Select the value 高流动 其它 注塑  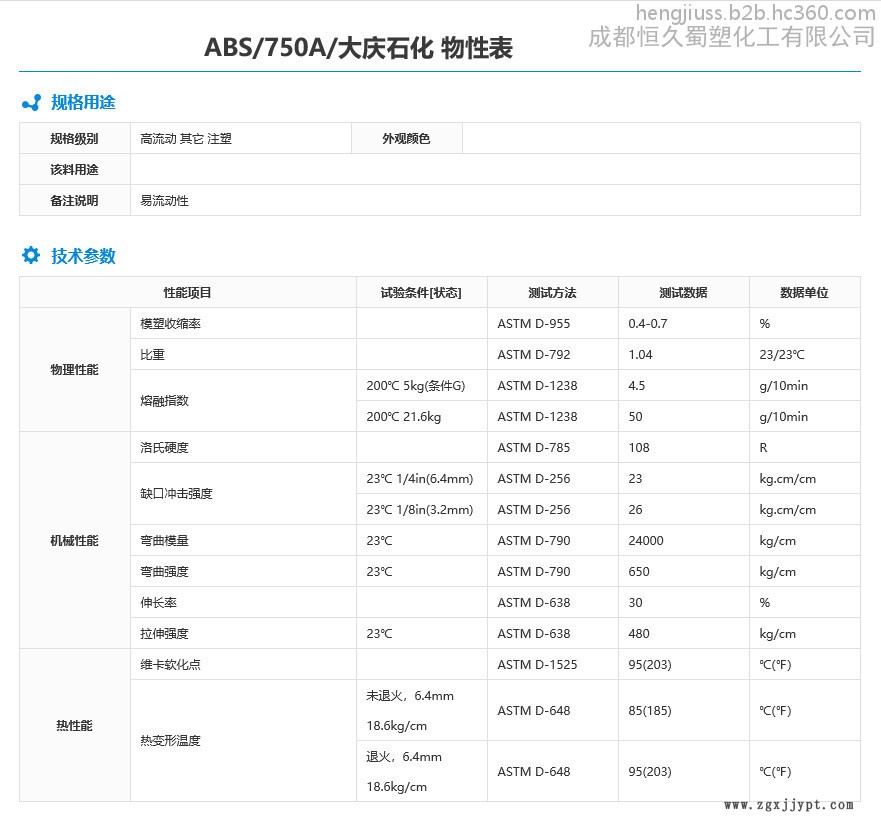(x=185, y=139)
